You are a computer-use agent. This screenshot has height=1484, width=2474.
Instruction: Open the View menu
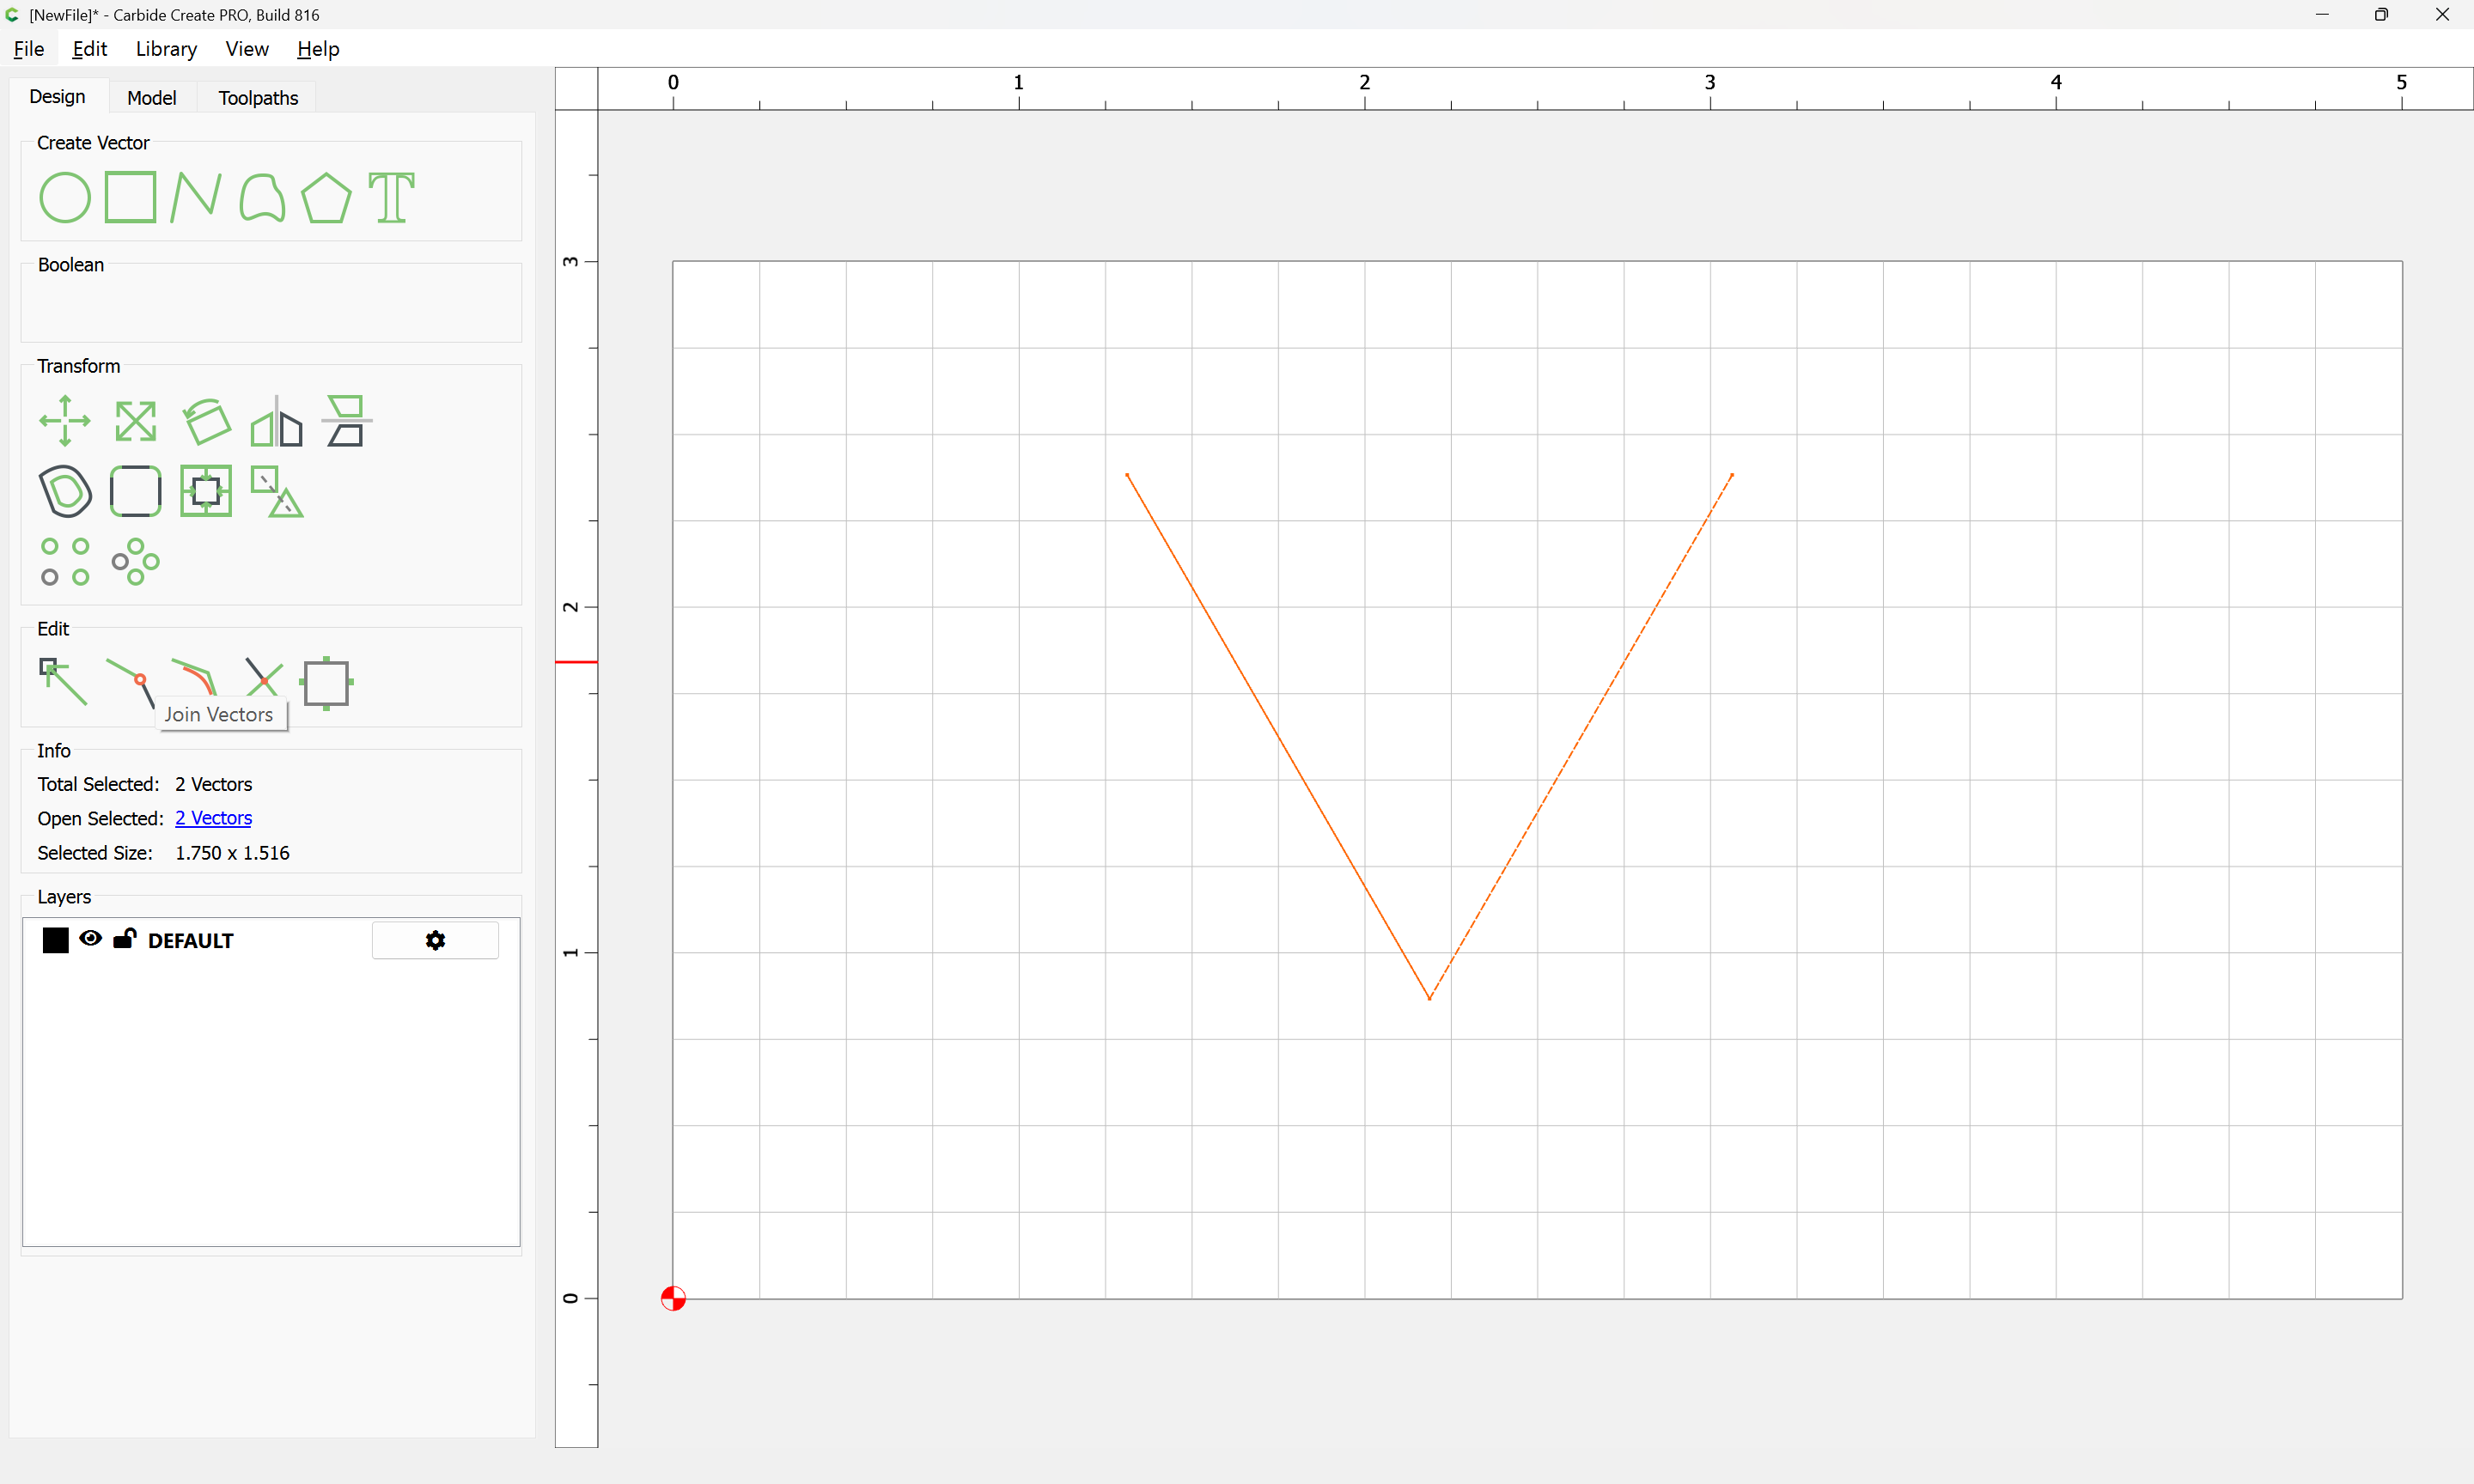coord(247,49)
